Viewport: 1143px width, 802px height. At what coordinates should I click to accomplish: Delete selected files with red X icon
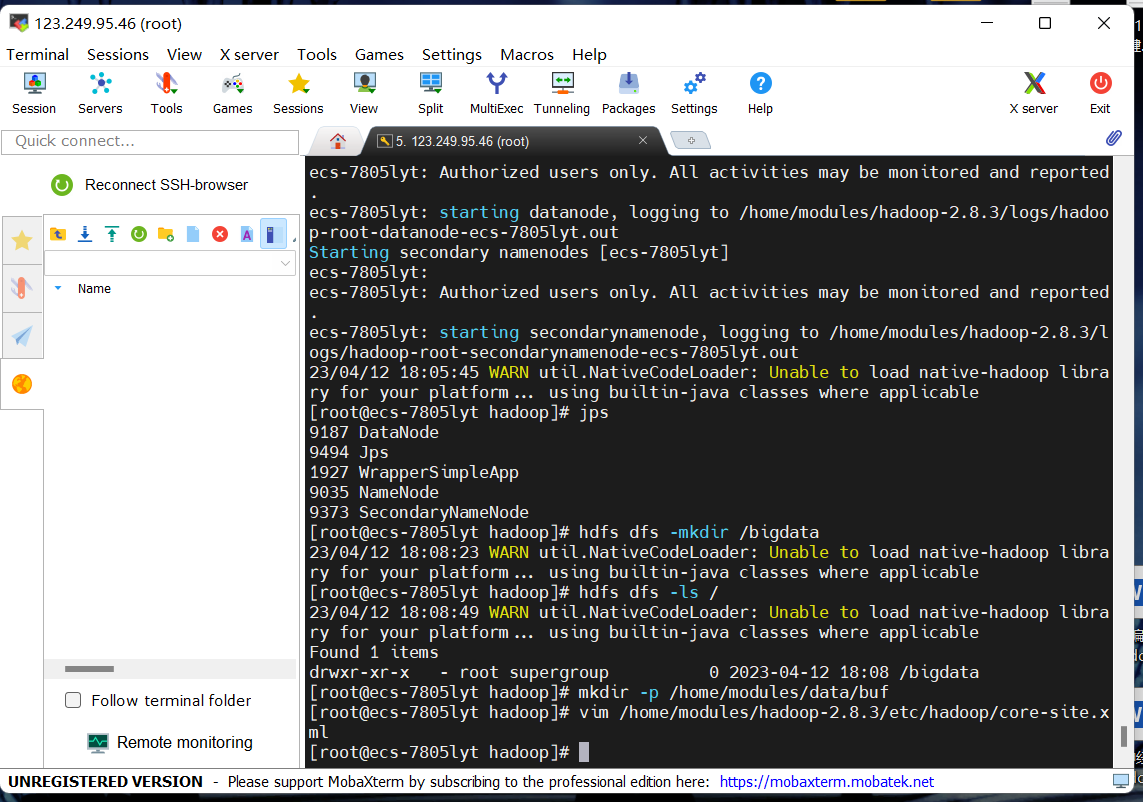[219, 234]
